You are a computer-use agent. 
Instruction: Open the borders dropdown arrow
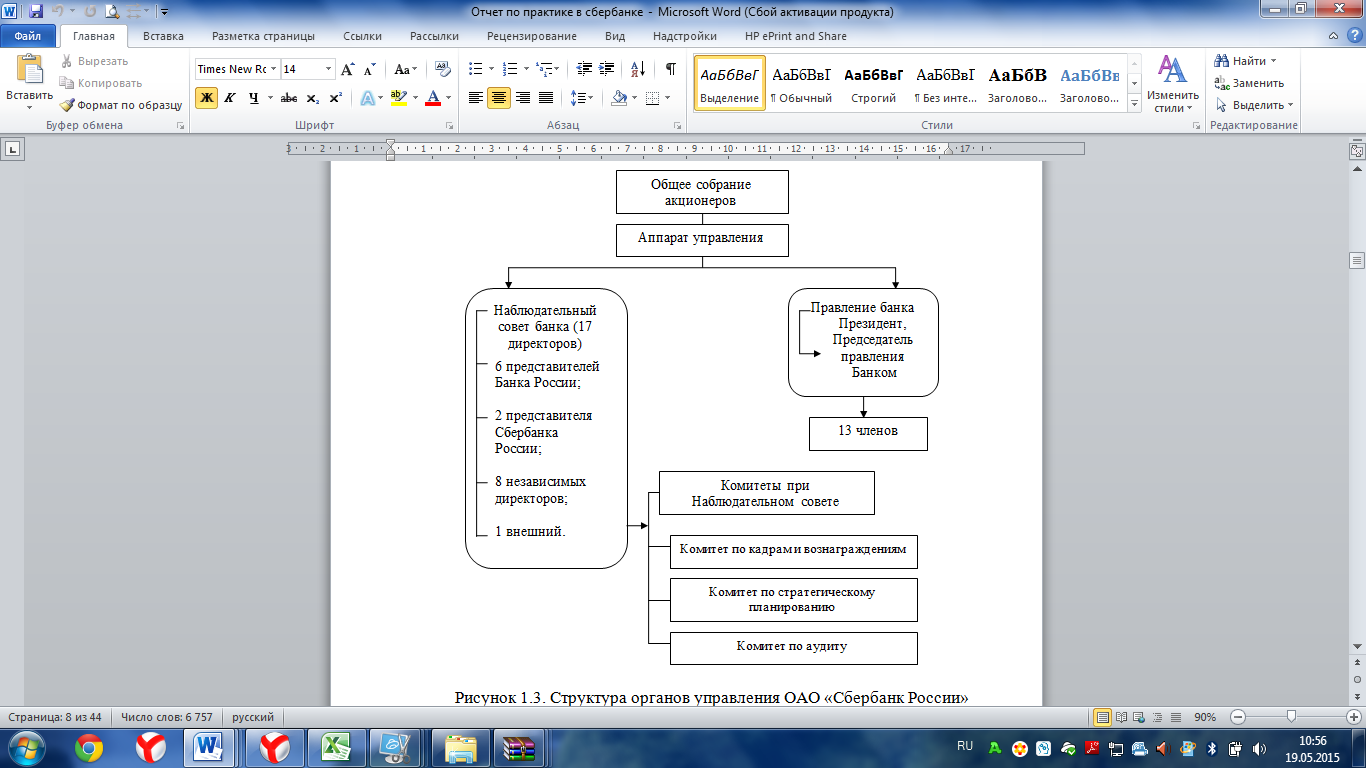coord(668,98)
